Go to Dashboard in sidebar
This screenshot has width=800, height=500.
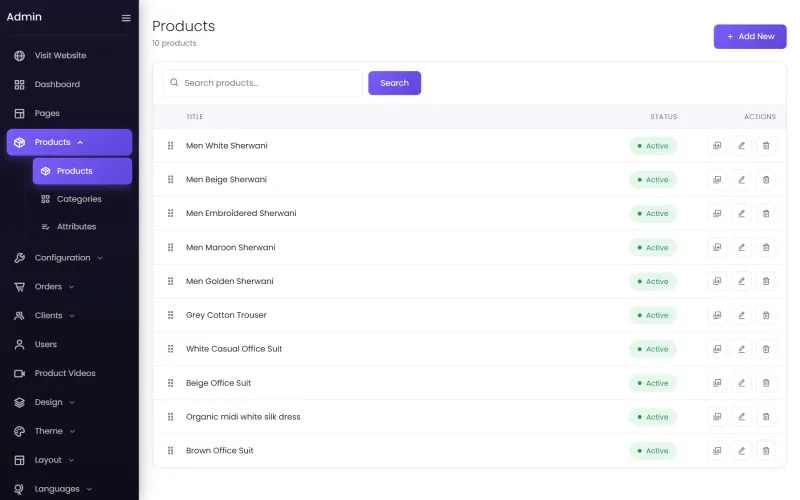pos(69,85)
